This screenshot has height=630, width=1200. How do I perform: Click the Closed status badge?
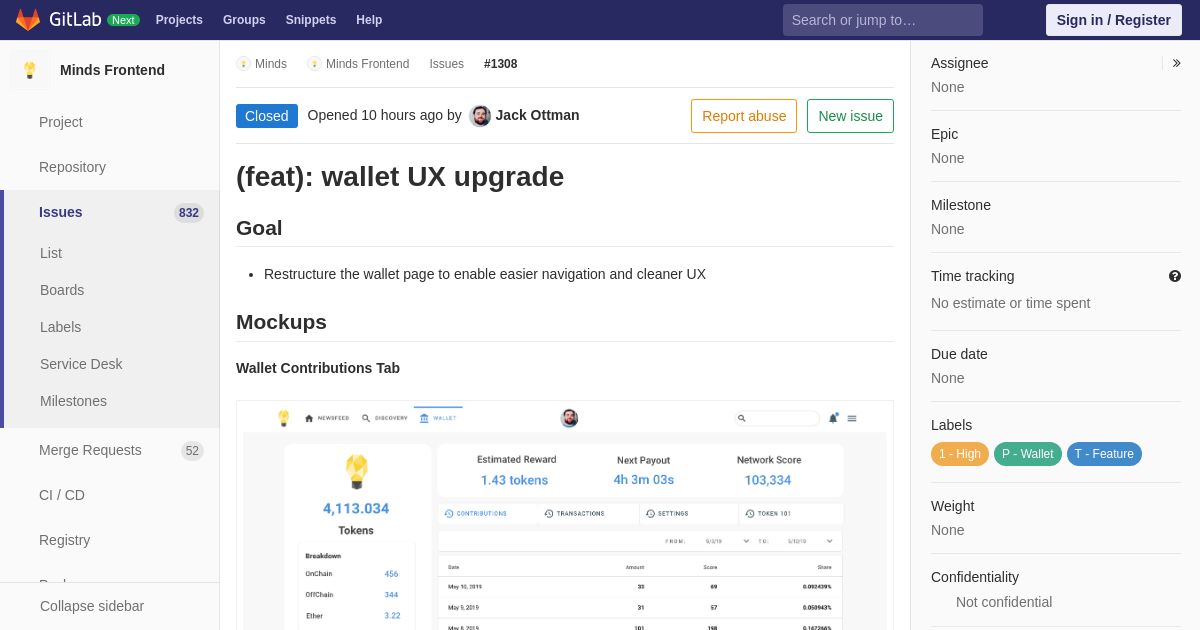click(x=267, y=116)
